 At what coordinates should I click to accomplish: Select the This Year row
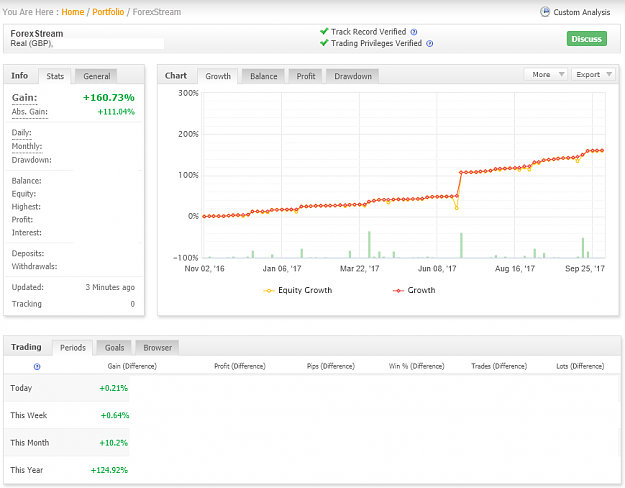coord(312,470)
